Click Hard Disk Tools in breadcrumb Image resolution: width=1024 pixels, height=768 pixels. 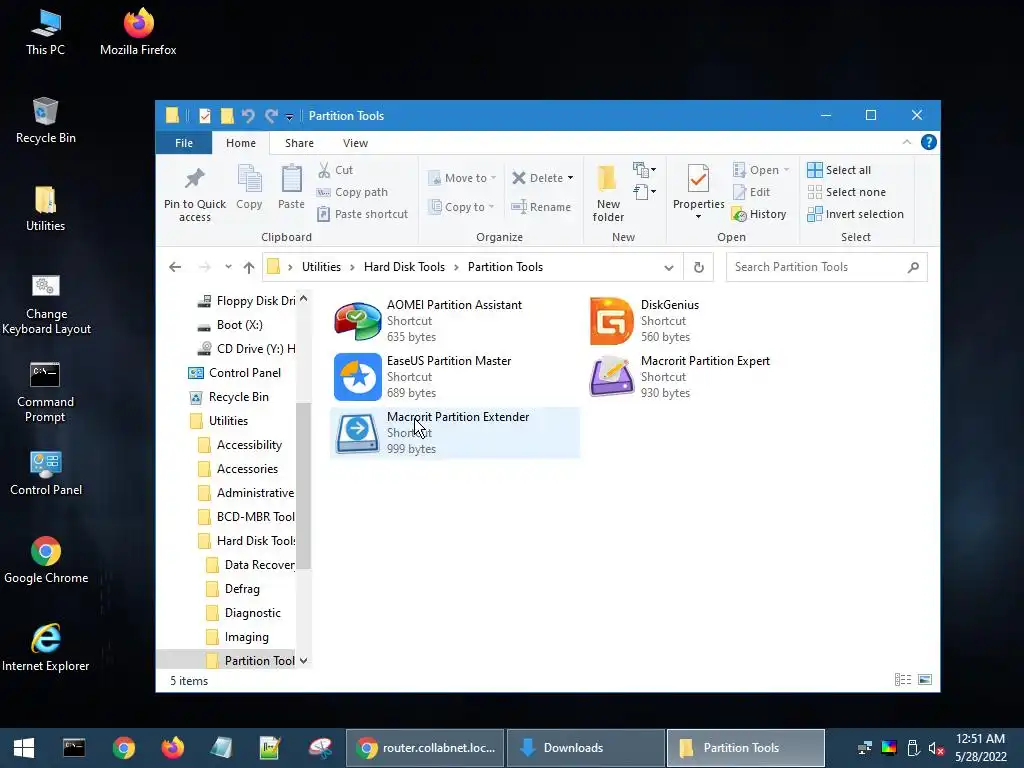[404, 267]
